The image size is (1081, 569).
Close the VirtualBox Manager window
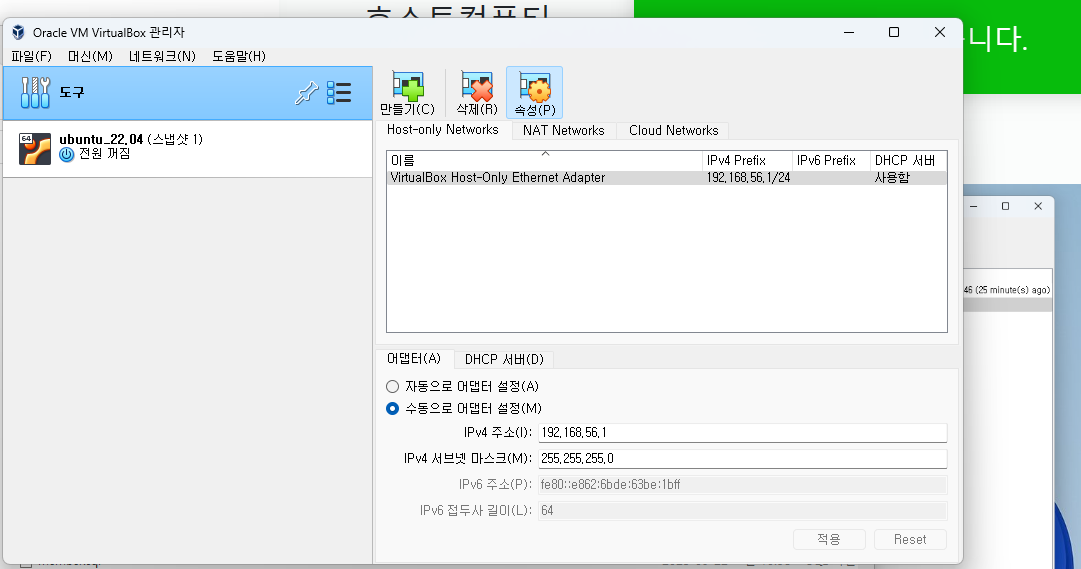tap(940, 32)
